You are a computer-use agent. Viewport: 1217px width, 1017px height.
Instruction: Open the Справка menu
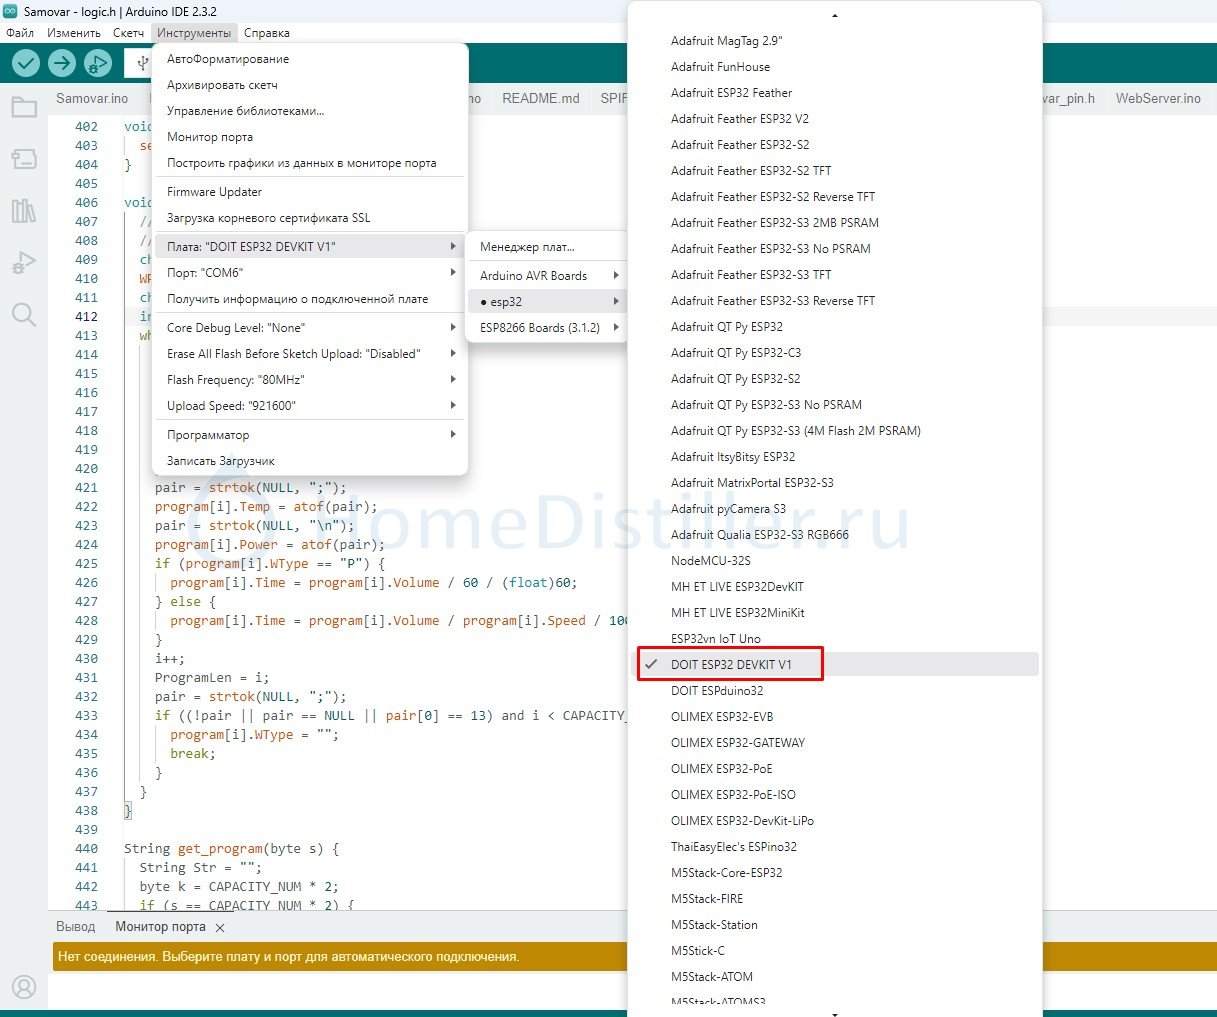point(267,33)
